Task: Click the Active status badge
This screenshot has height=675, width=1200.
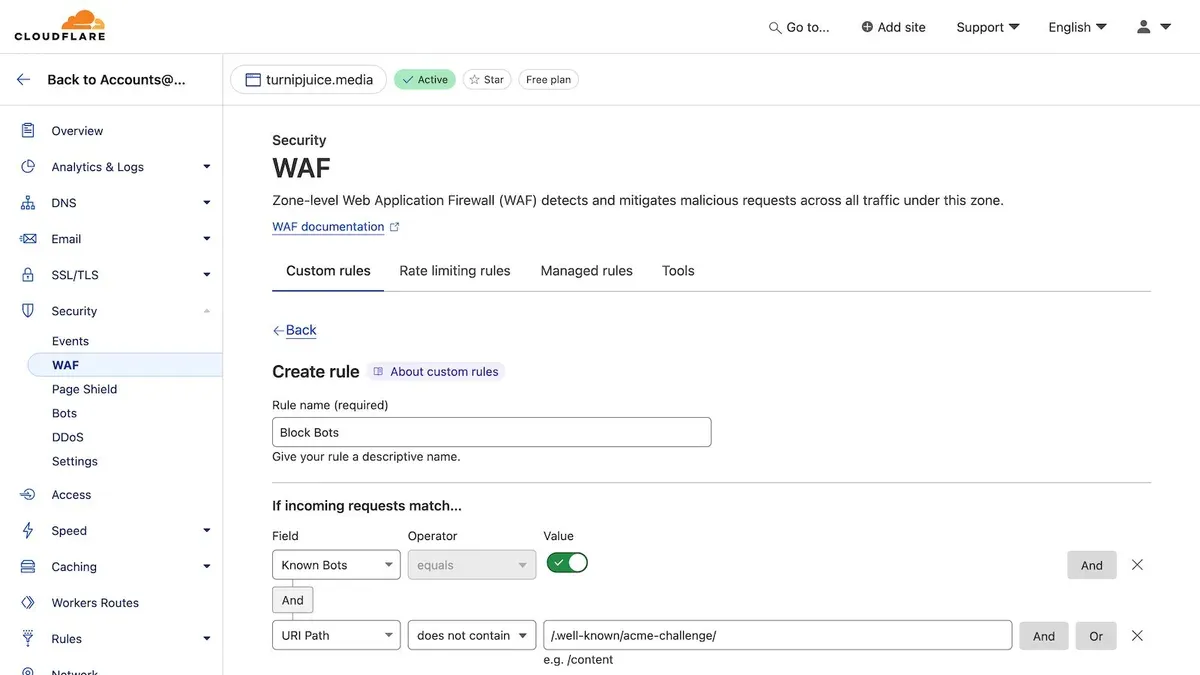Action: point(425,80)
